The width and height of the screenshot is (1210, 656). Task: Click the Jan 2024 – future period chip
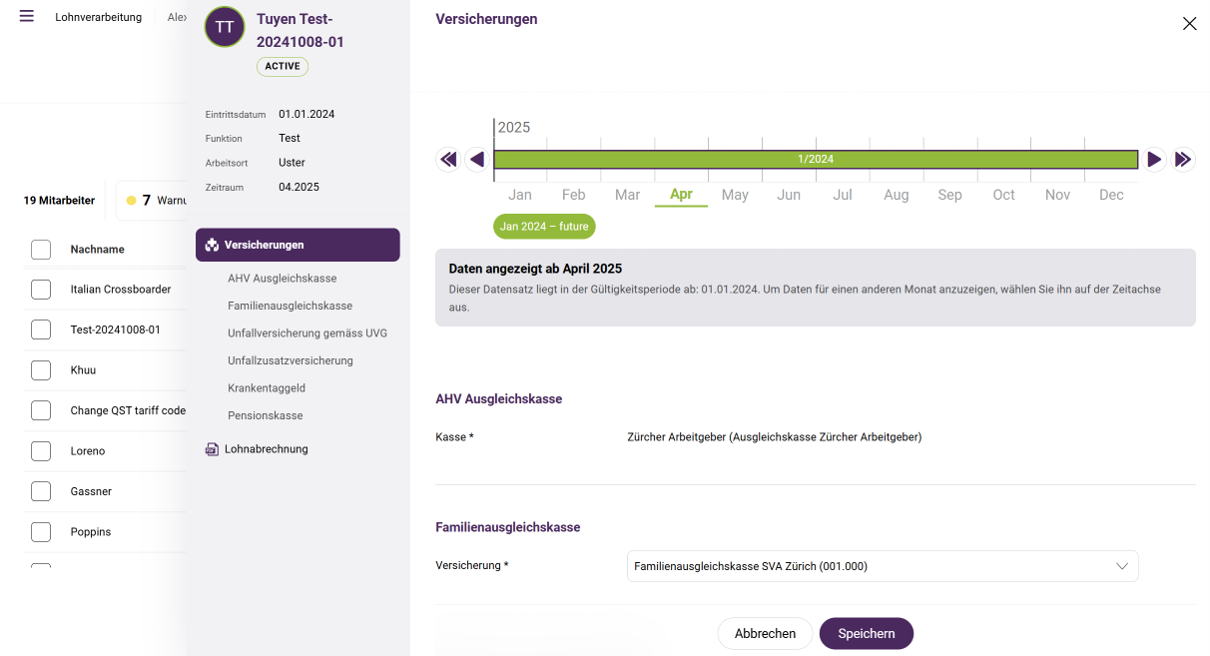[544, 227]
